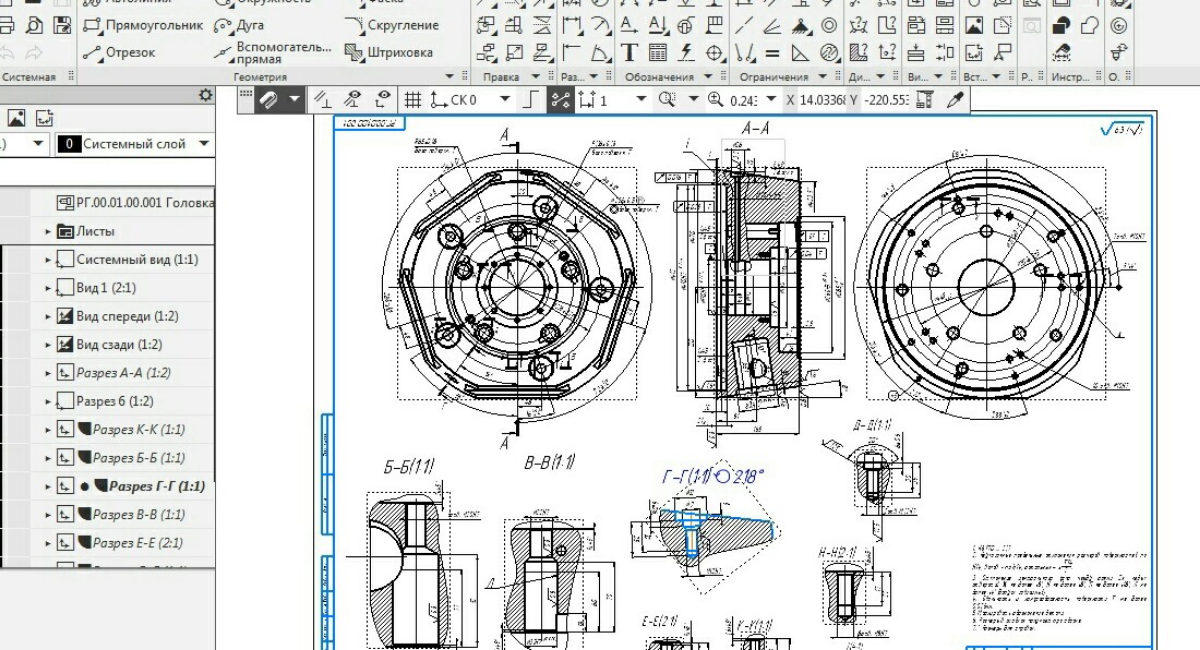Click the eyedropper icon in view toolbar
This screenshot has height=650, width=1200.
pos(955,99)
